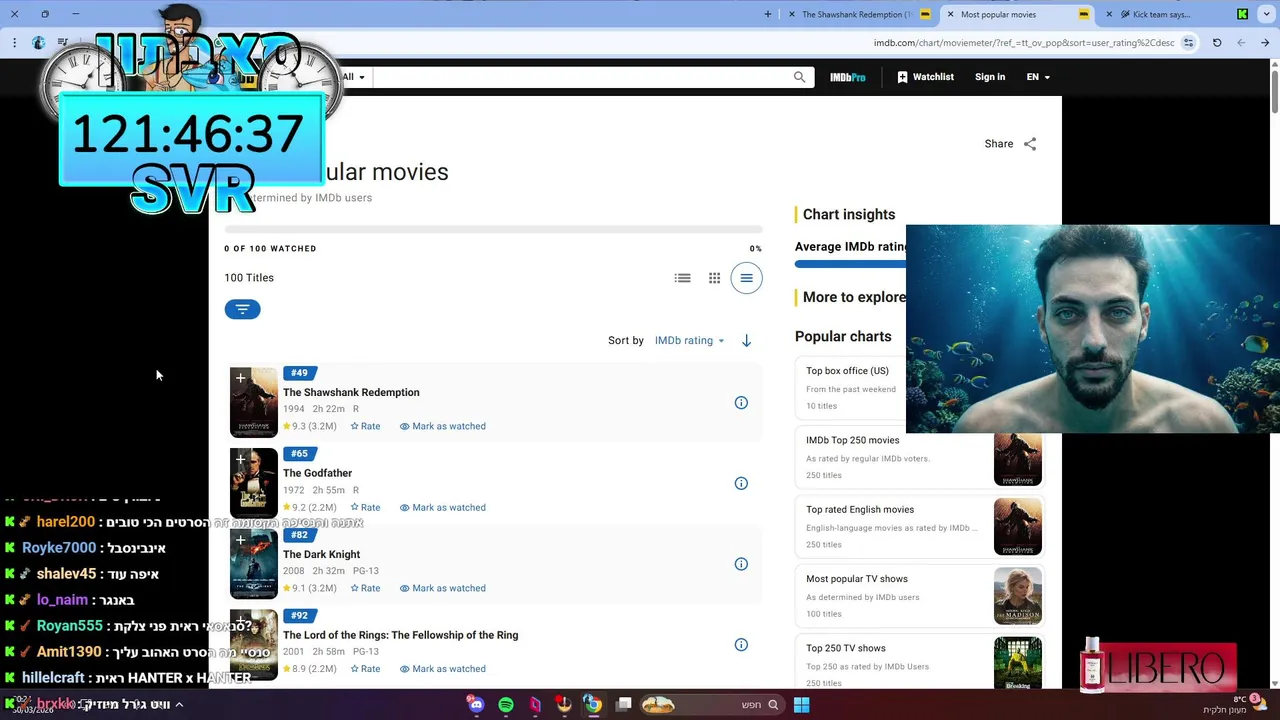Rate The Fellowship of the Ring
The height and width of the screenshot is (720, 1280).
[x=365, y=669]
